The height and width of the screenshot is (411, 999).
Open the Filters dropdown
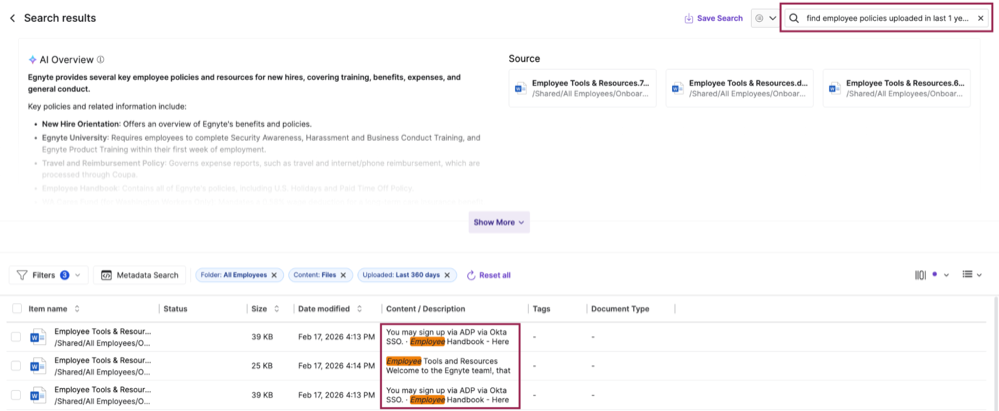49,275
